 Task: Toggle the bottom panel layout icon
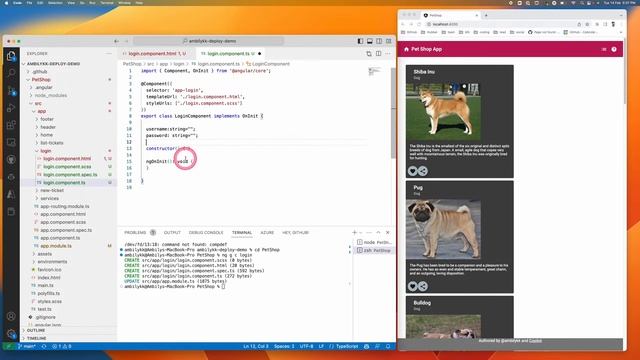pos(369,41)
